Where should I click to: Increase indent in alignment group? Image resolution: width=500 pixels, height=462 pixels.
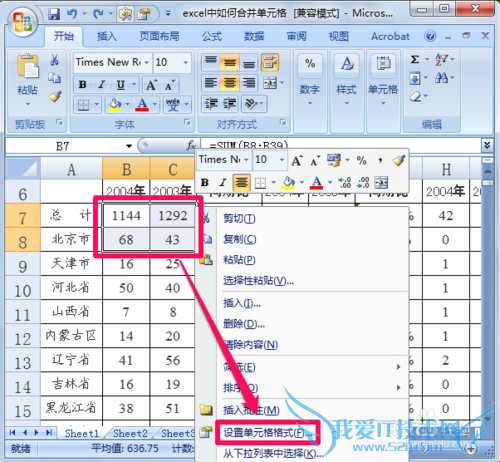pyautogui.click(x=229, y=104)
